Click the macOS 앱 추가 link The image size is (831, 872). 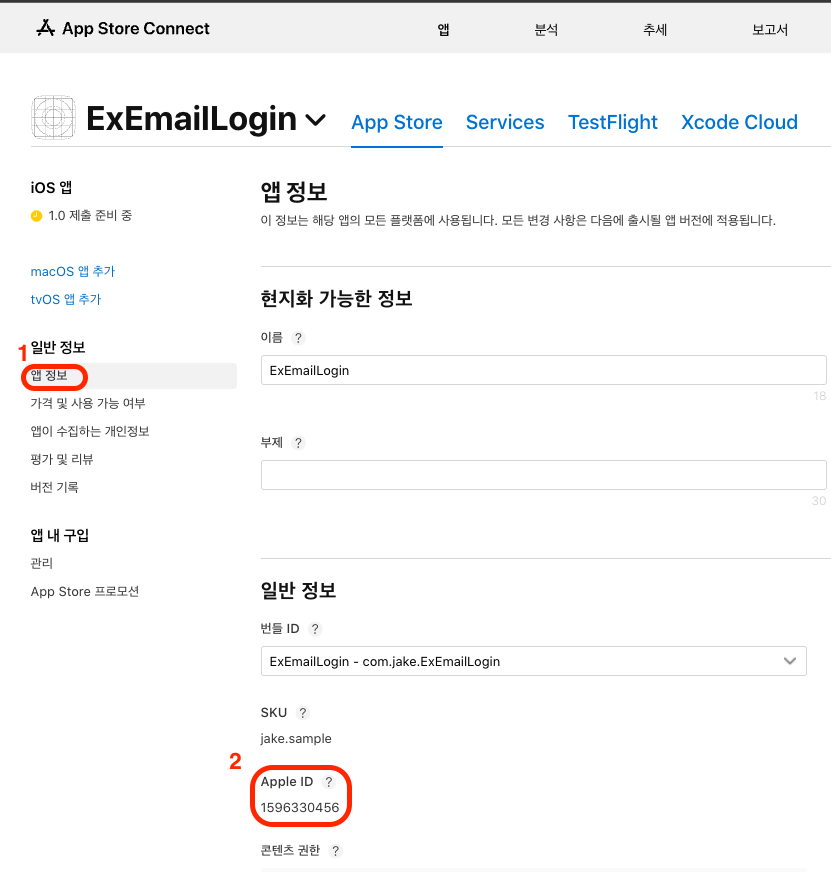(x=72, y=271)
